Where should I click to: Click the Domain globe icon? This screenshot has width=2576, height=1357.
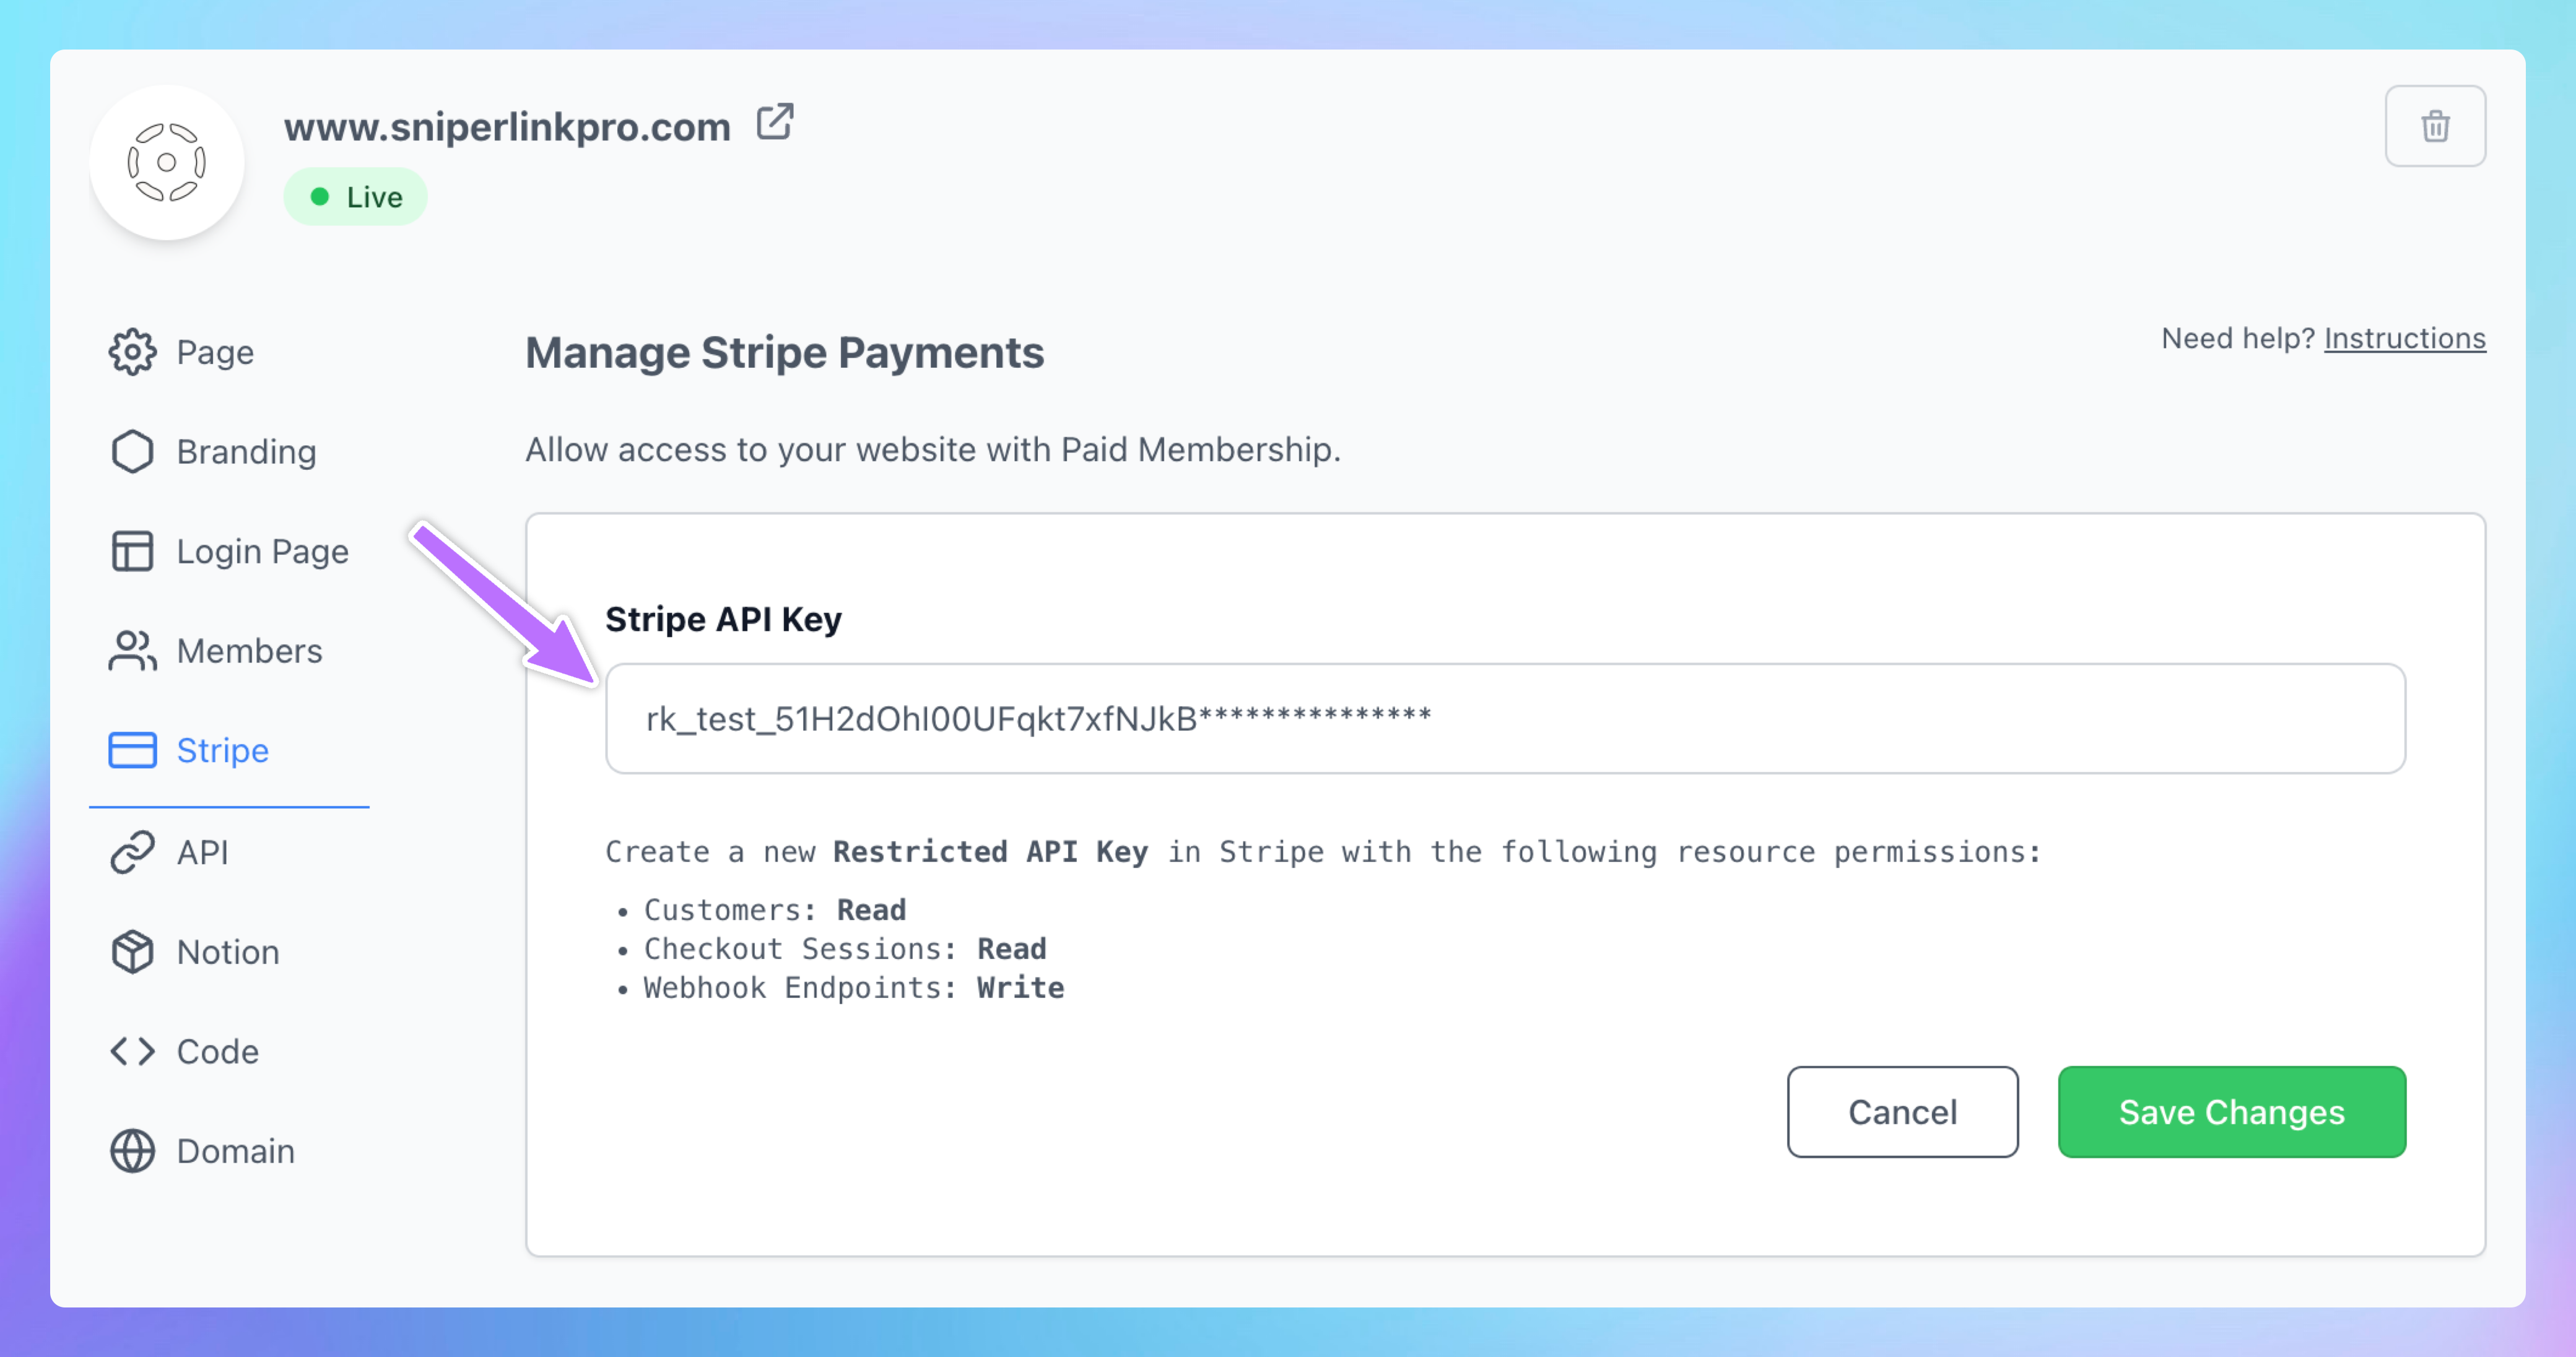[x=132, y=1151]
